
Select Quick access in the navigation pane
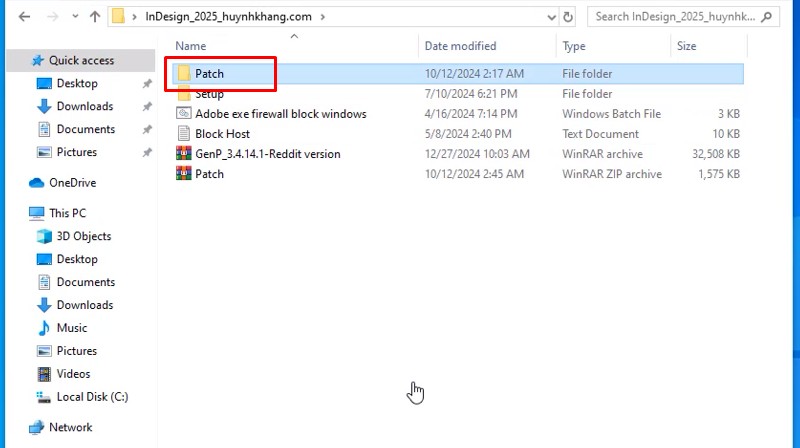(x=81, y=60)
